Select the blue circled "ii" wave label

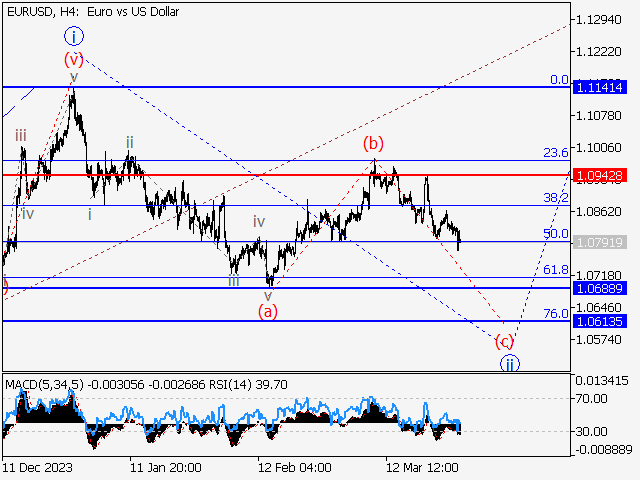tap(510, 363)
